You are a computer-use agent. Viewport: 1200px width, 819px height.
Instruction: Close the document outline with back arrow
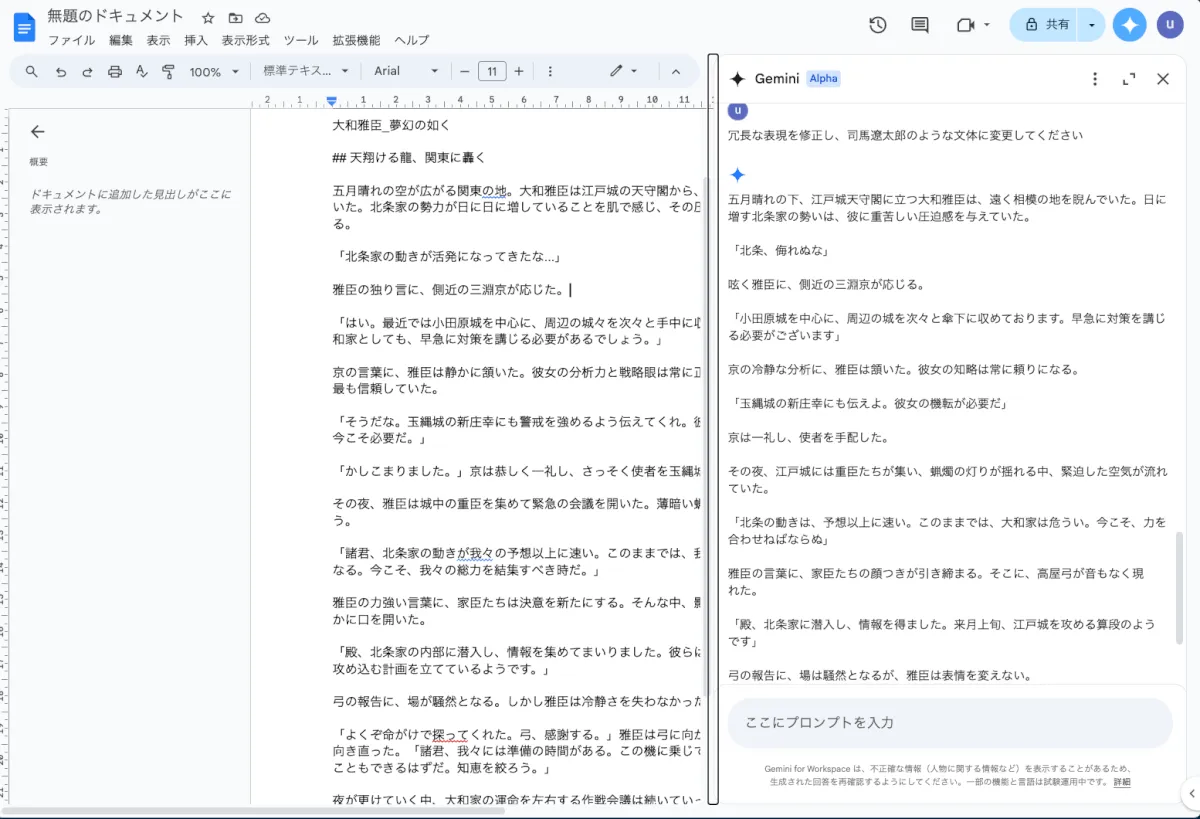[x=38, y=131]
